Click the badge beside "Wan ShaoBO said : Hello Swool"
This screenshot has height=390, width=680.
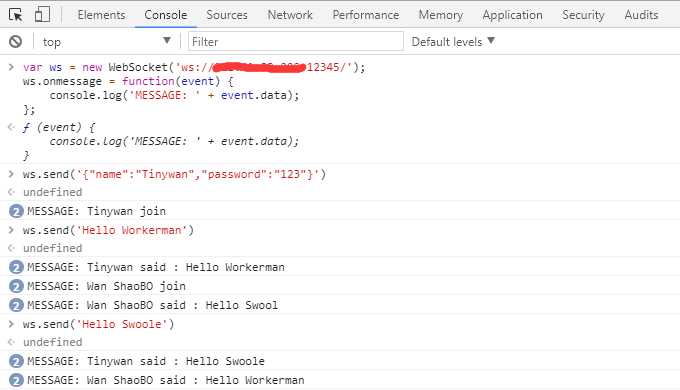point(16,305)
